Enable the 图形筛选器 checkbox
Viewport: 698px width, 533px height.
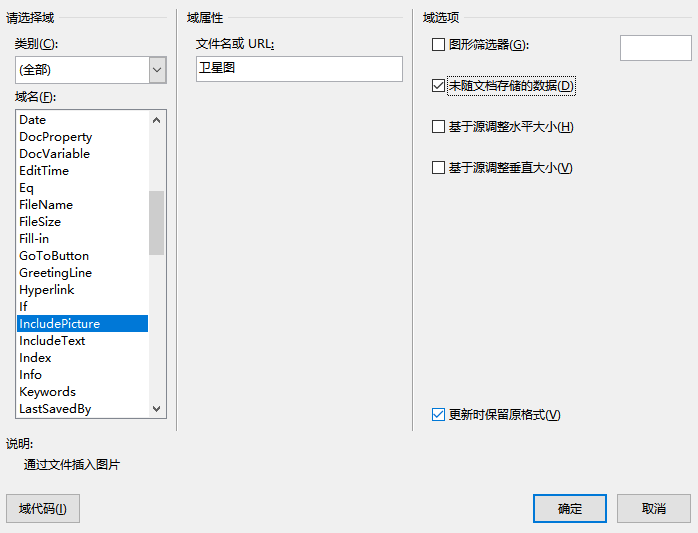438,45
